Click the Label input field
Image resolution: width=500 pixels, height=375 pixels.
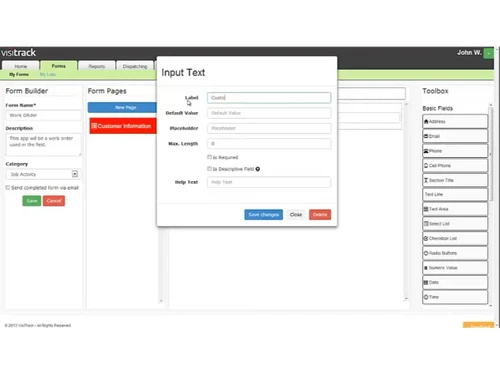pyautogui.click(x=269, y=98)
